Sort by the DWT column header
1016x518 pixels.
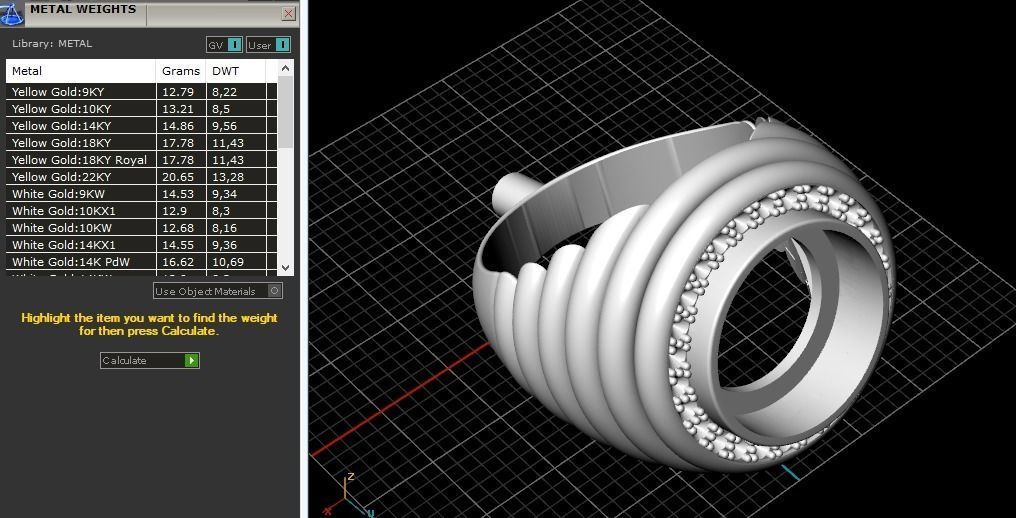[235, 71]
